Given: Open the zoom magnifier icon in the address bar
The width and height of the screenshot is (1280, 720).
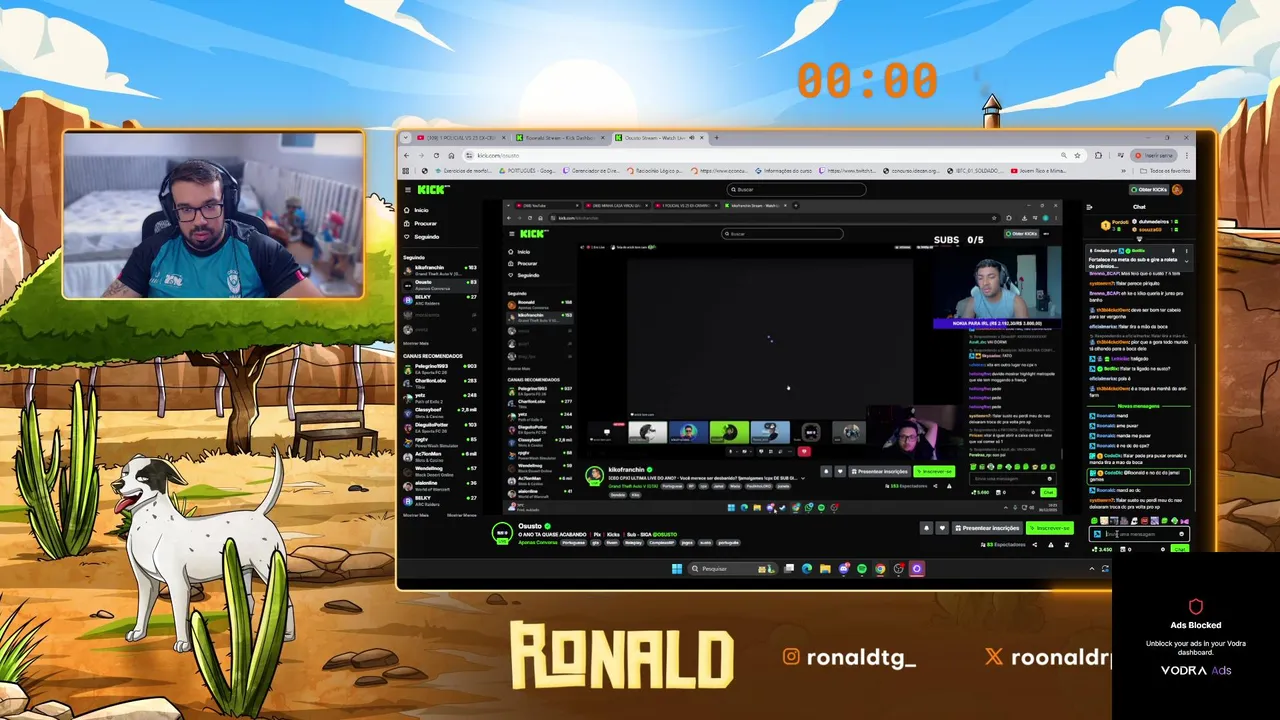Looking at the screenshot, I should [1064, 156].
